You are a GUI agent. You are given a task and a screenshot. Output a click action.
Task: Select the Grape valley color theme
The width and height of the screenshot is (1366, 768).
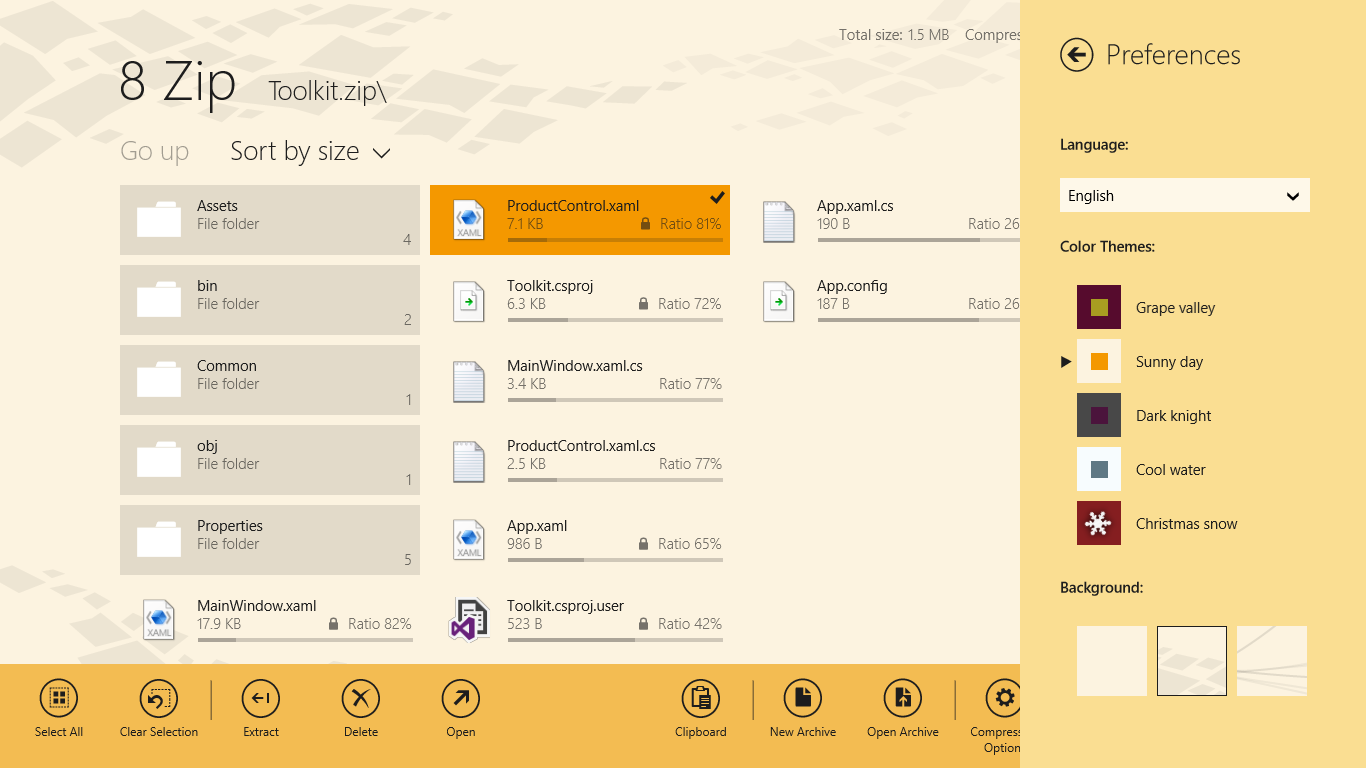(1146, 307)
